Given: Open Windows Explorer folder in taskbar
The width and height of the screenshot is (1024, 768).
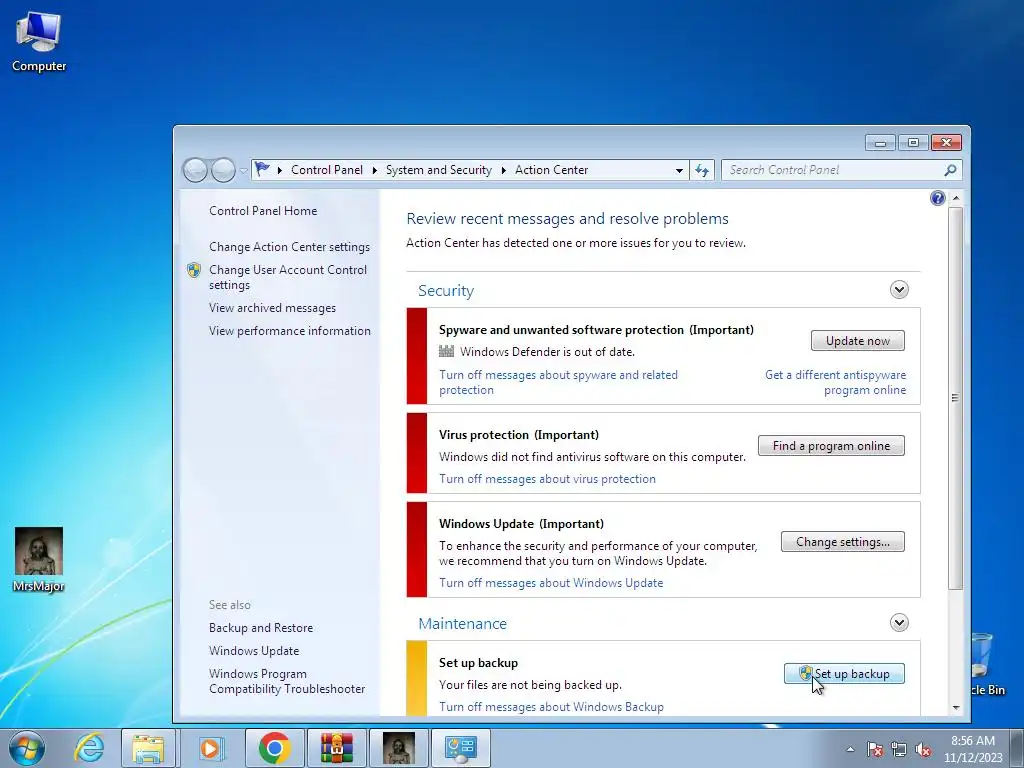Looking at the screenshot, I should 148,748.
